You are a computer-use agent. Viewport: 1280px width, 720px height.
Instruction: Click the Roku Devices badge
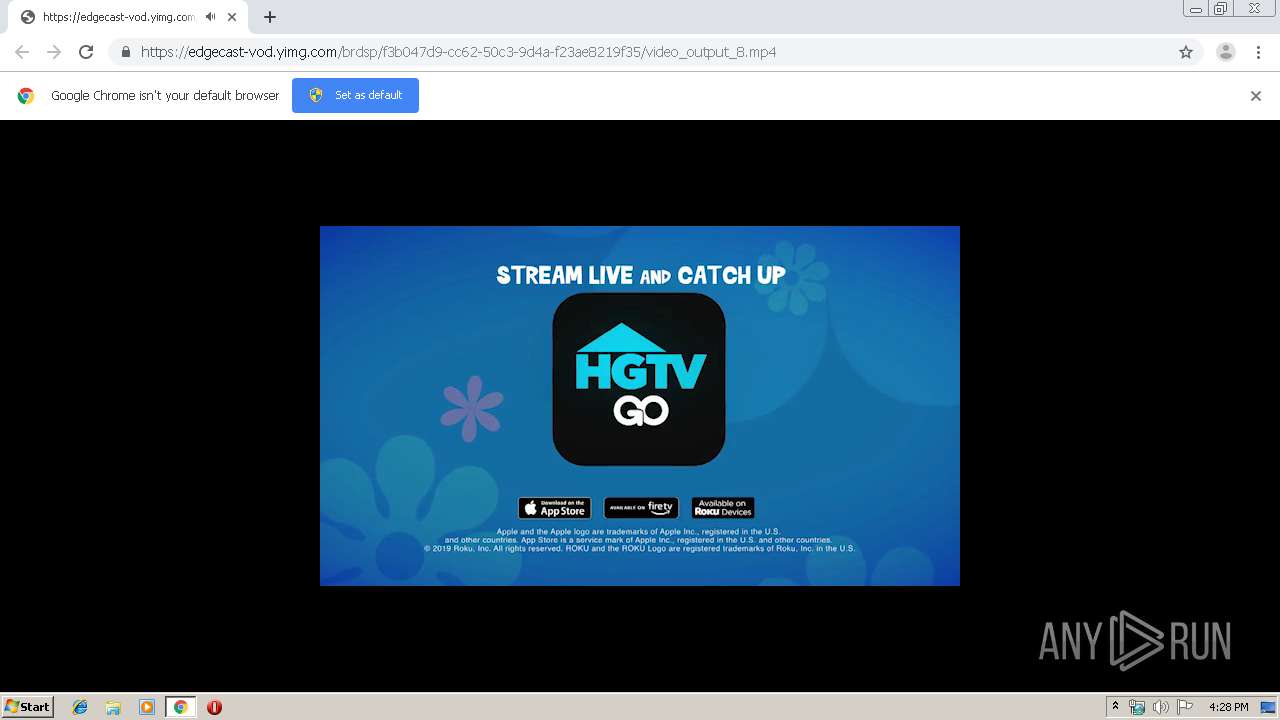pyautogui.click(x=723, y=508)
